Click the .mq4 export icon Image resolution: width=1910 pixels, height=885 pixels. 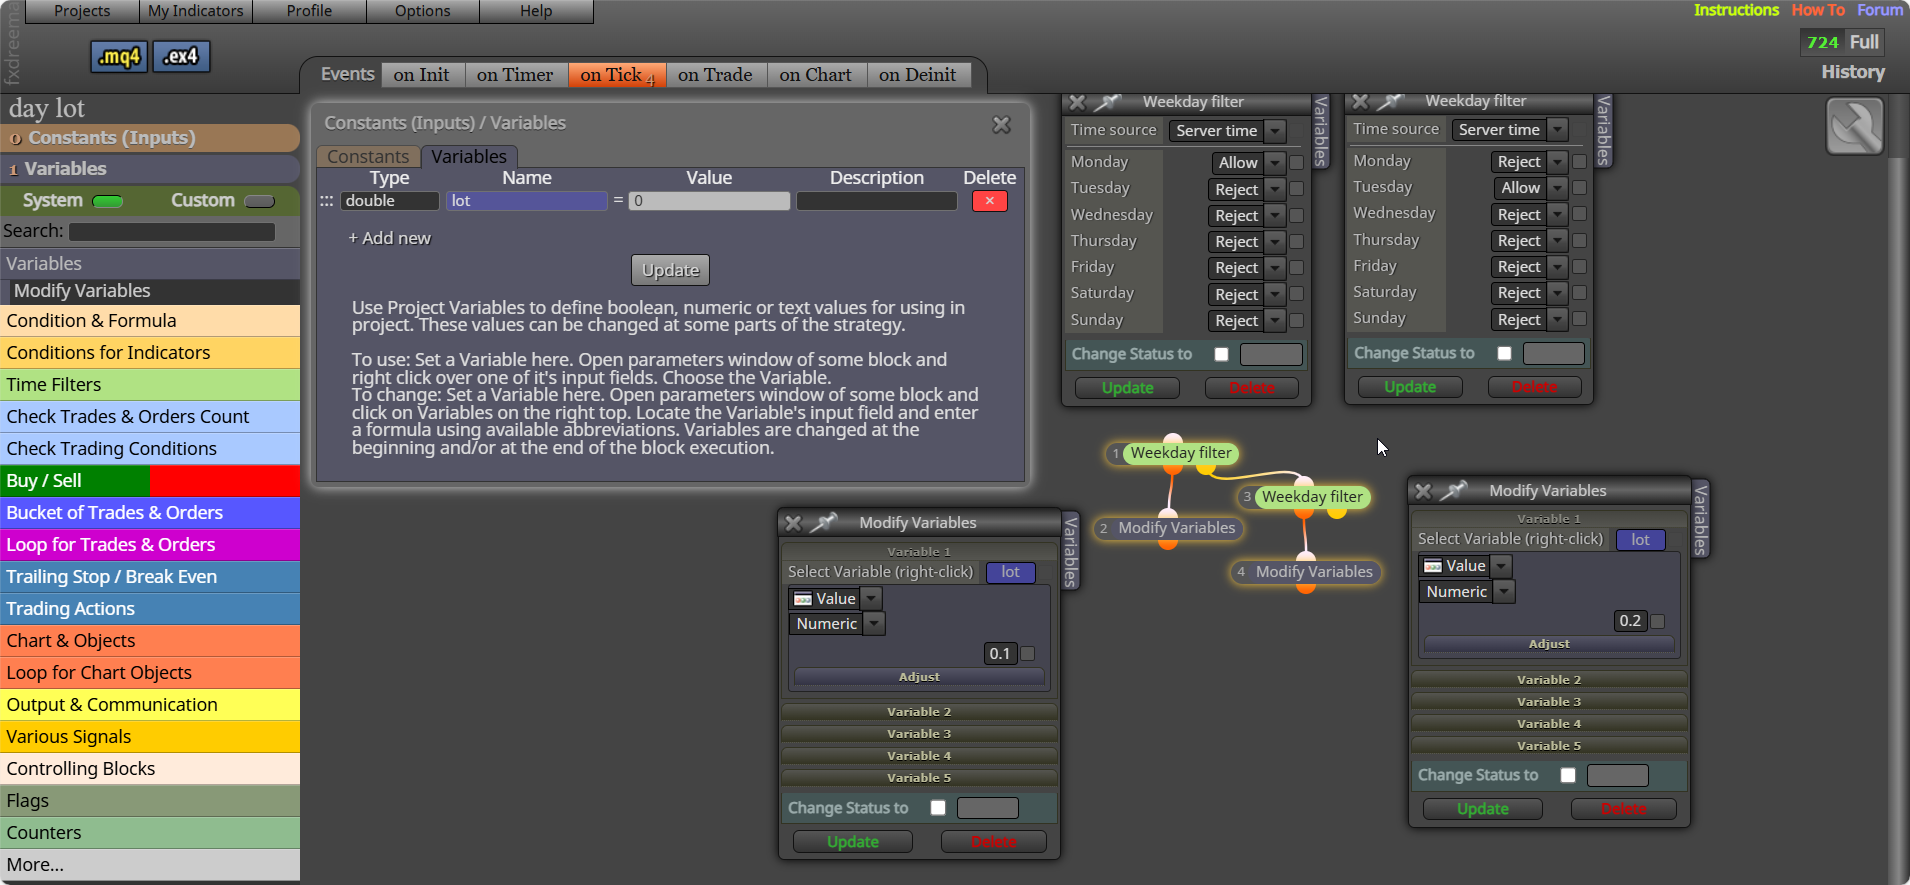[x=119, y=57]
